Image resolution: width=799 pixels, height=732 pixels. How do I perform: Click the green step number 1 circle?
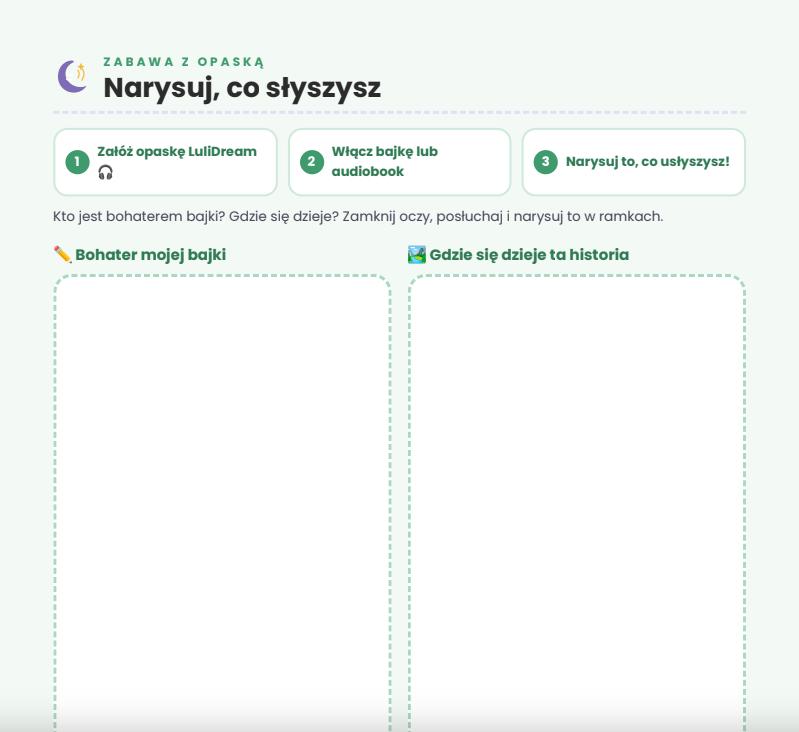tap(77, 162)
